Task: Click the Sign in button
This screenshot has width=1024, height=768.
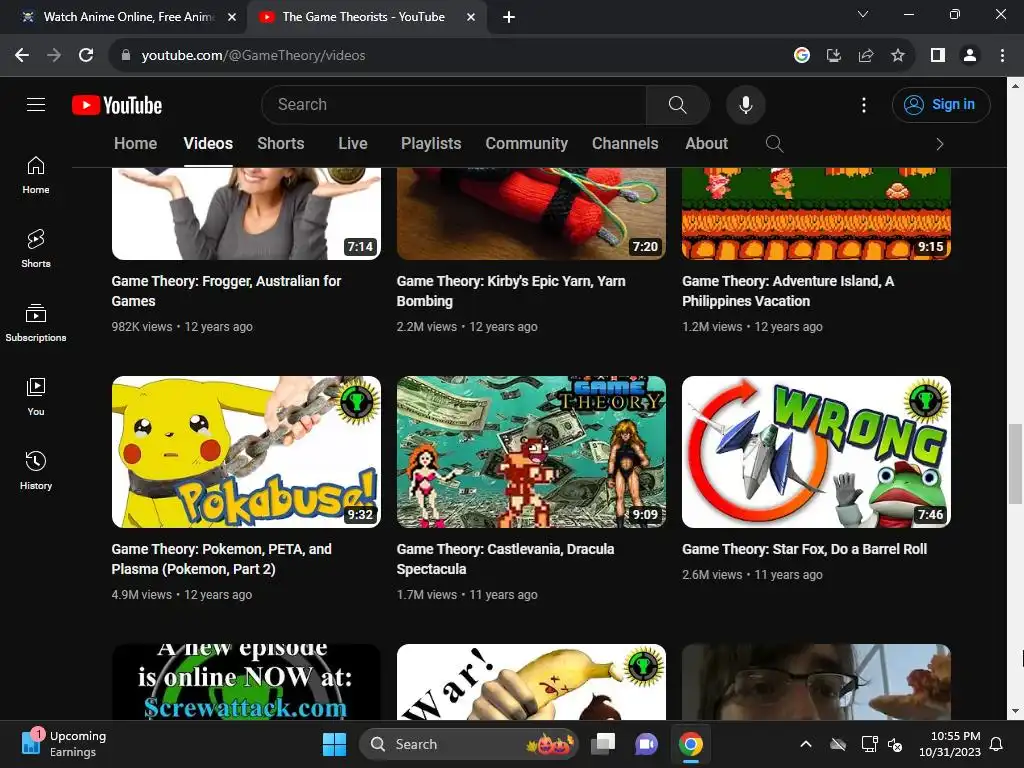Action: click(941, 104)
